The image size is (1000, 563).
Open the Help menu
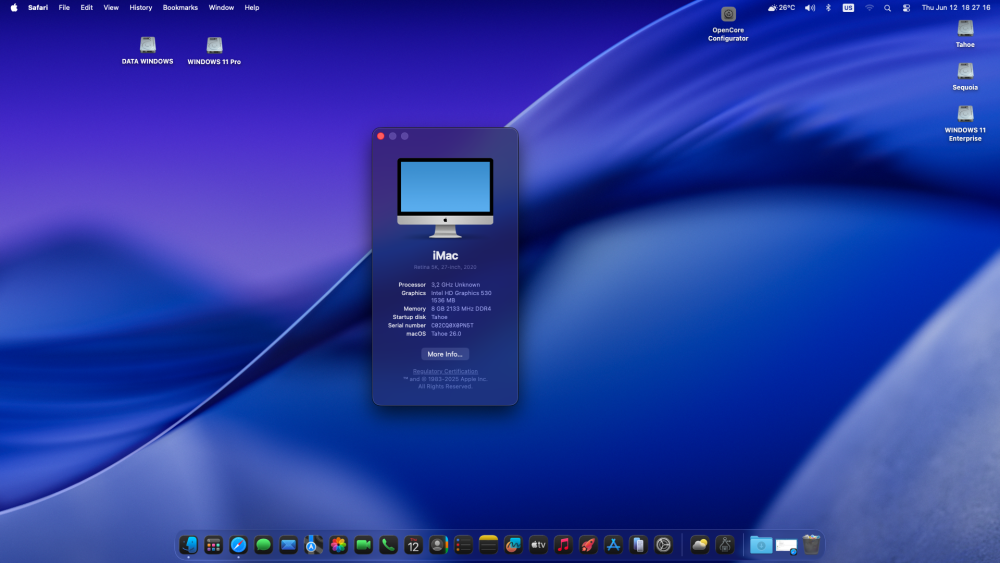point(252,8)
